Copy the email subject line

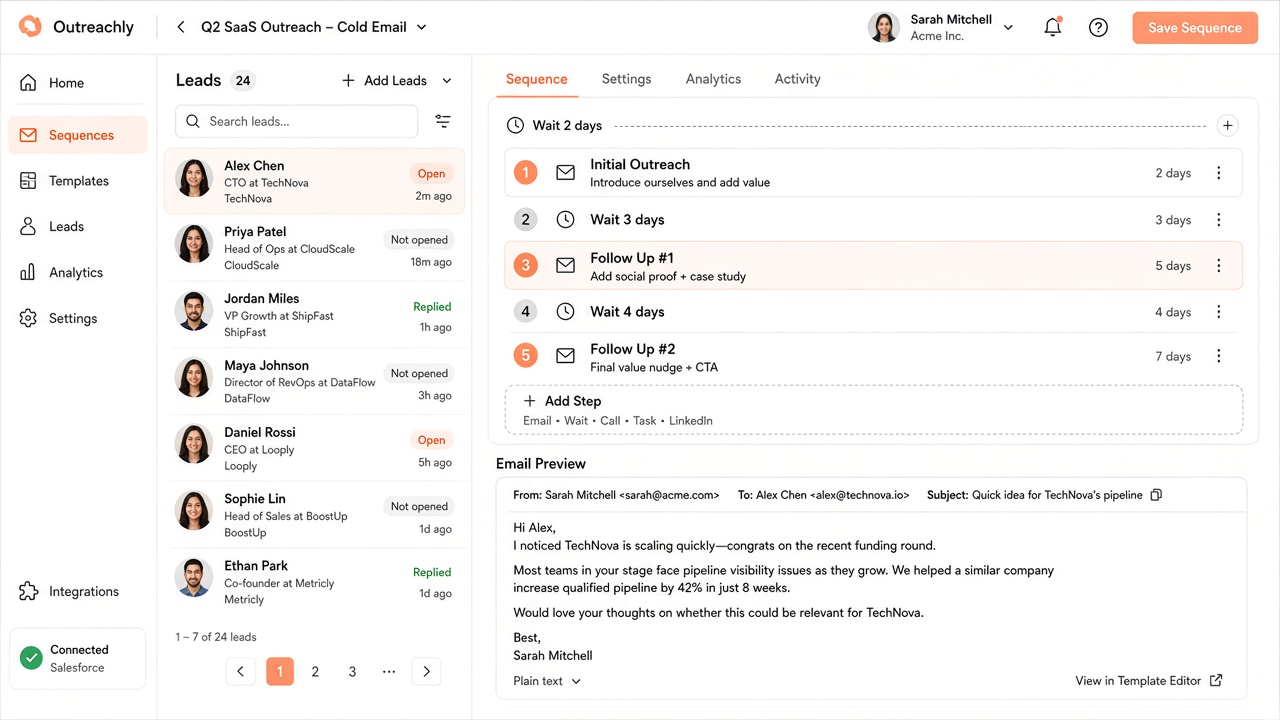[1156, 495]
